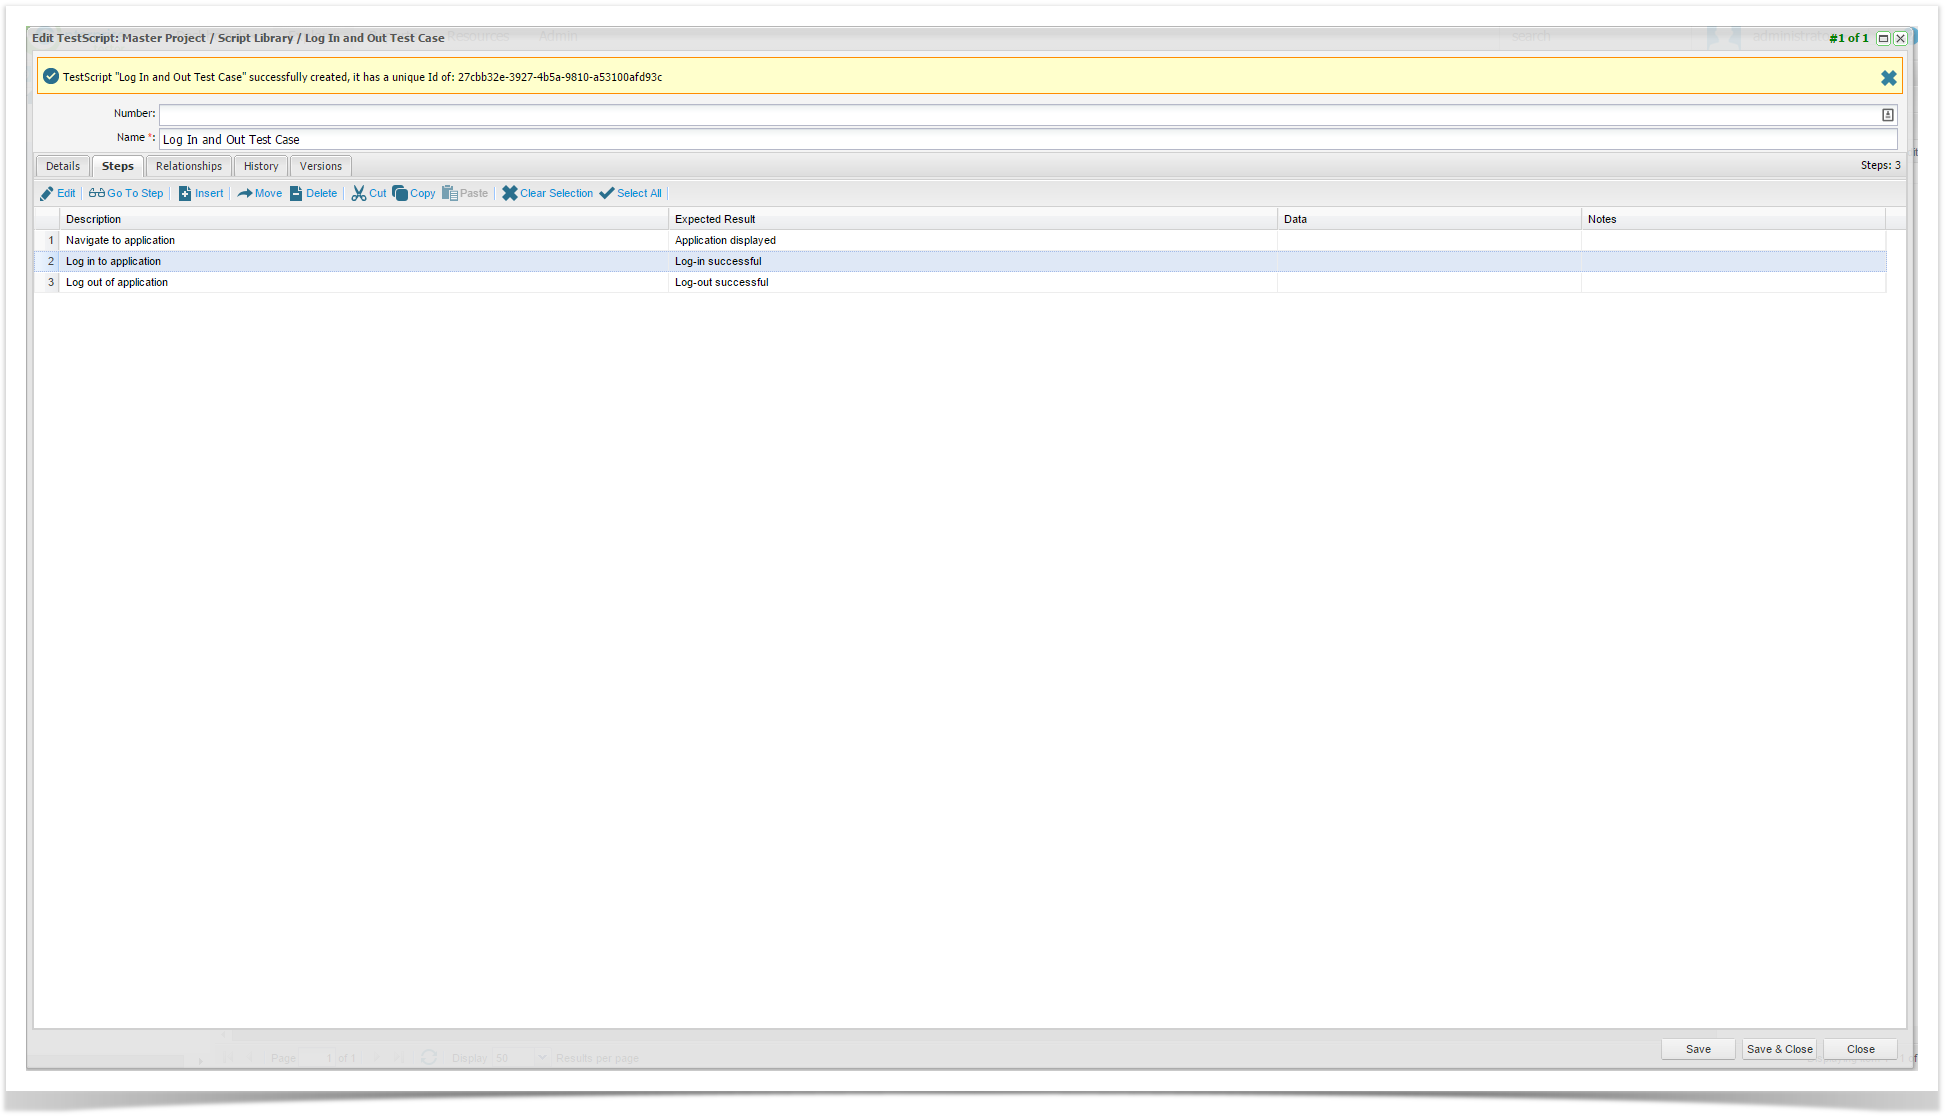Click the Insert step icon

tap(185, 194)
